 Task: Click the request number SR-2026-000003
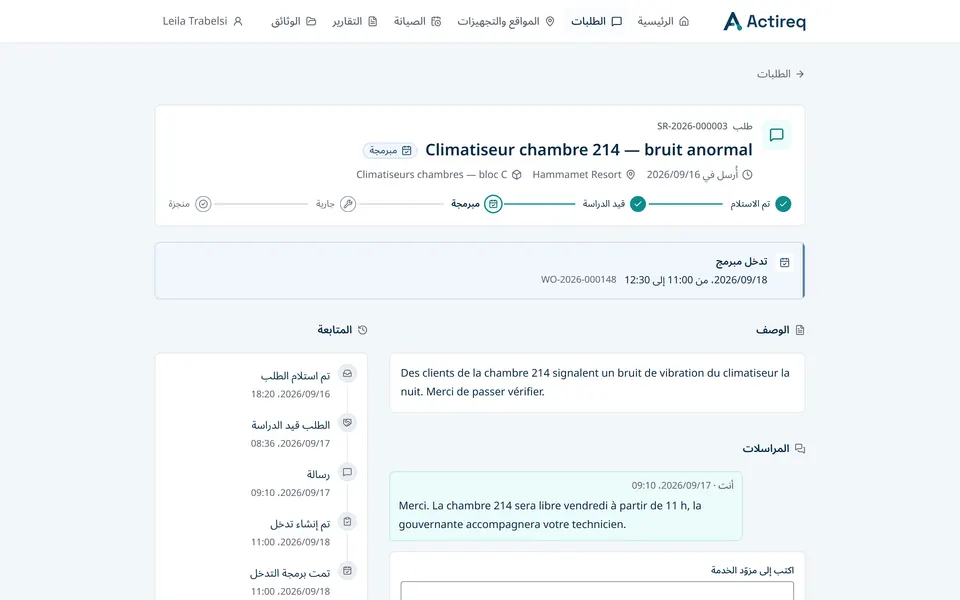(692, 126)
